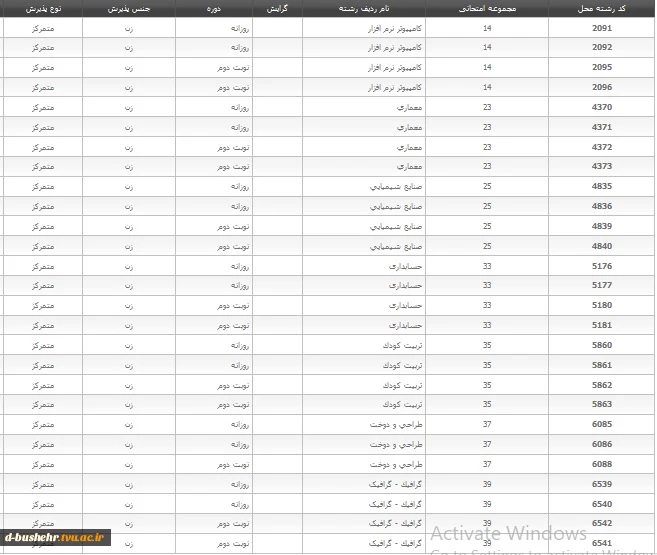Image resolution: width=657 pixels, height=555 pixels.
Task: Click متمرکز in row 5863
Action: (x=43, y=405)
